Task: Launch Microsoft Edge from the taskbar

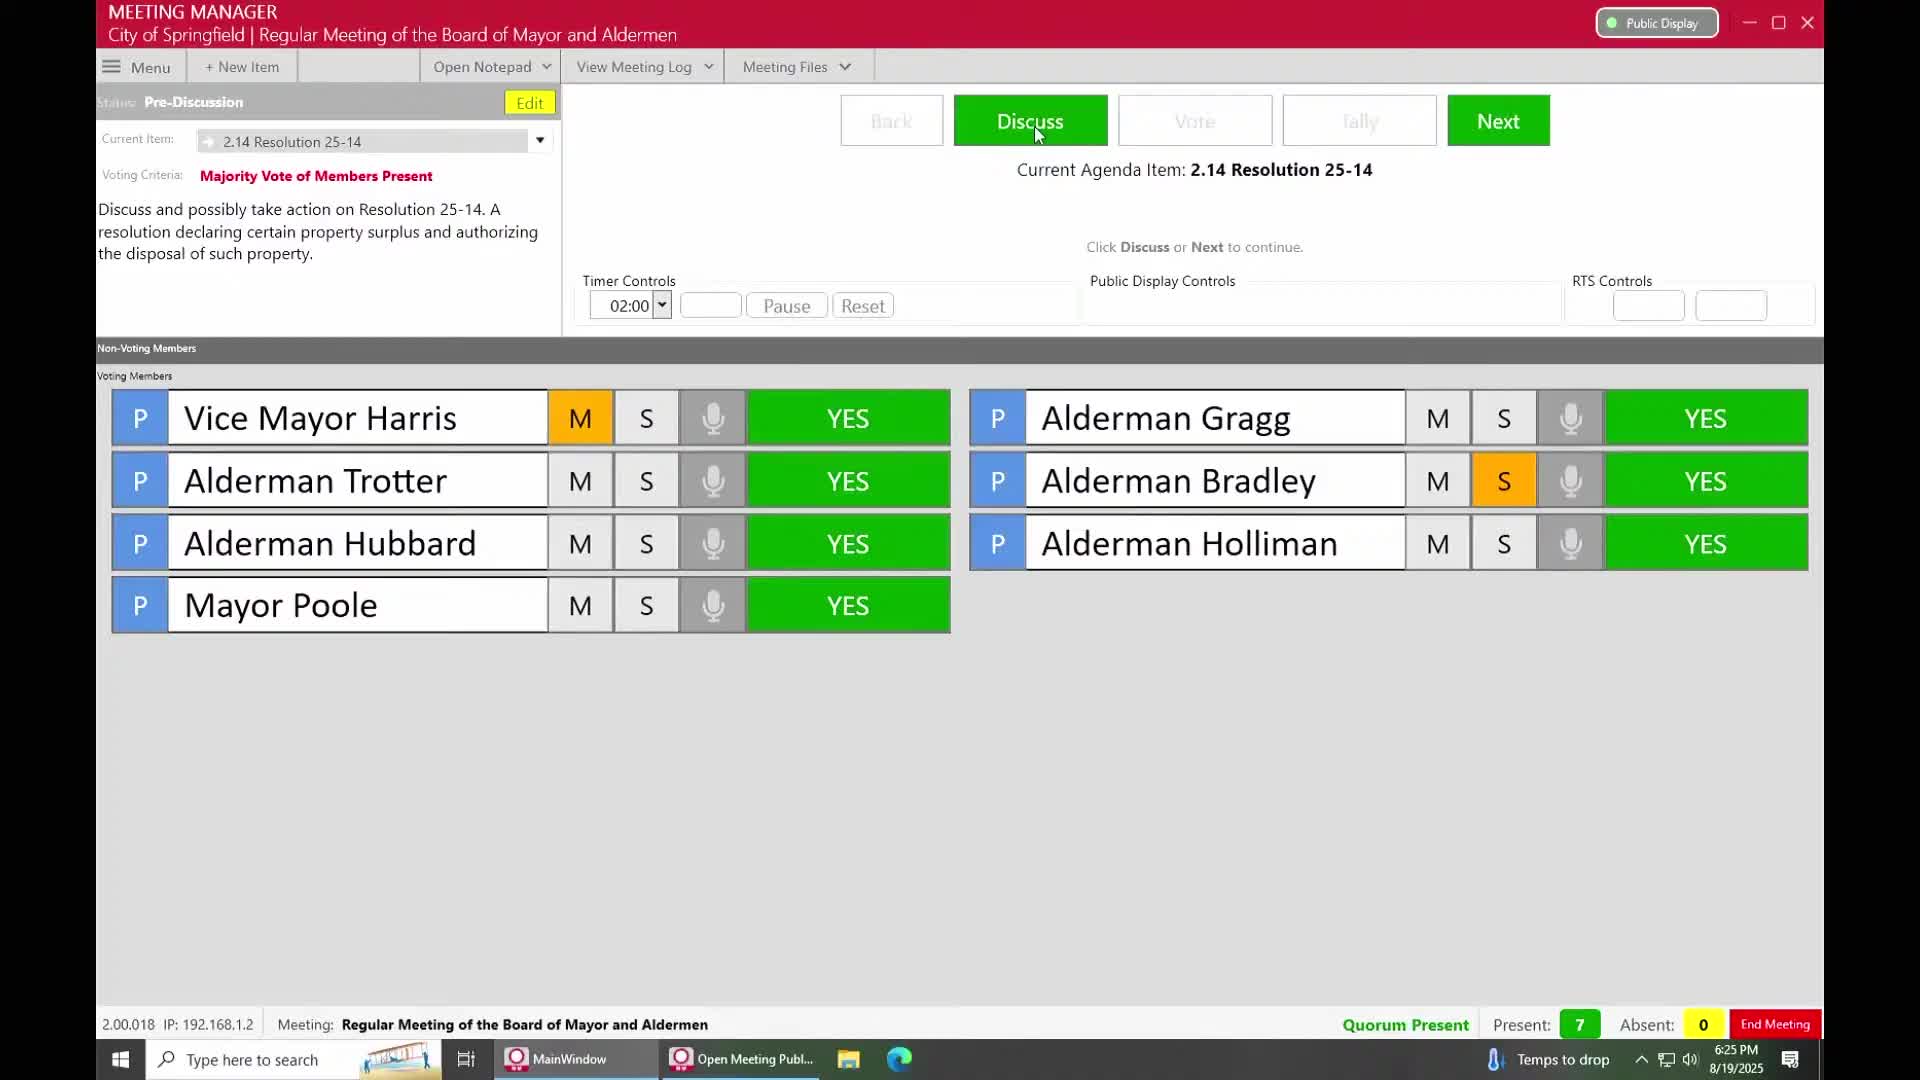Action: pyautogui.click(x=899, y=1059)
